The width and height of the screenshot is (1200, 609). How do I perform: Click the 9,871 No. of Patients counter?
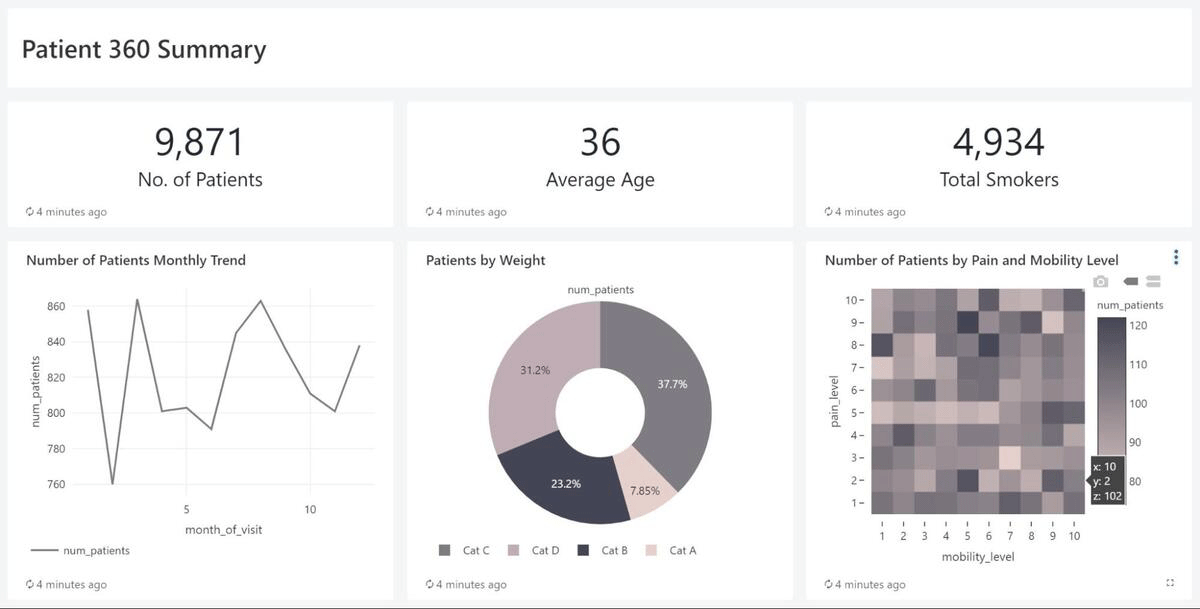[200, 143]
